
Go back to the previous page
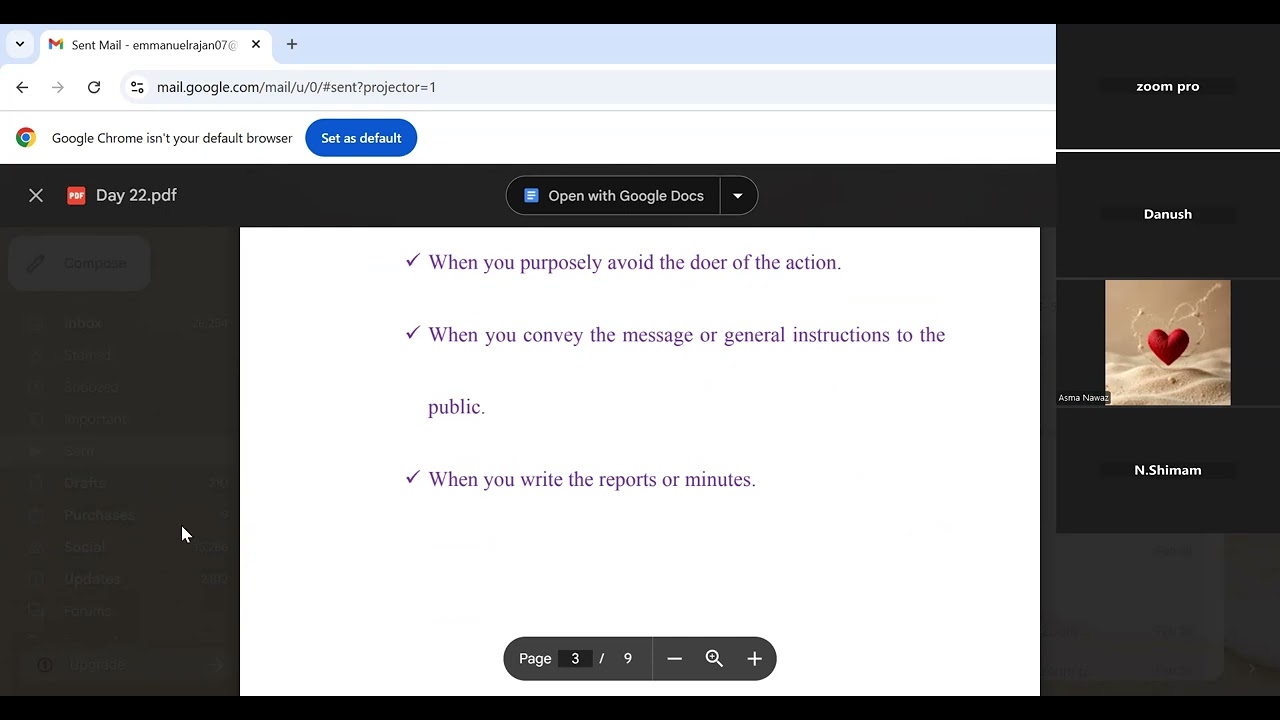tap(22, 87)
